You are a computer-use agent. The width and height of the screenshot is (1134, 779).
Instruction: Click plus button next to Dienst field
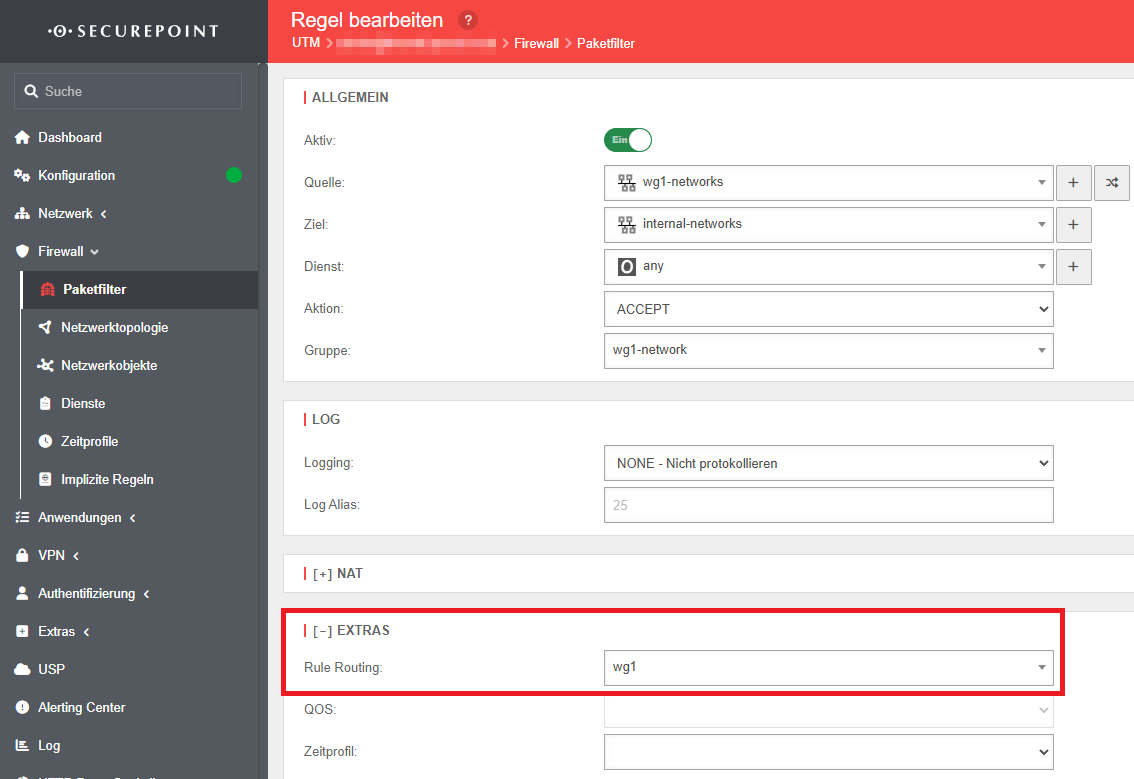click(1073, 267)
